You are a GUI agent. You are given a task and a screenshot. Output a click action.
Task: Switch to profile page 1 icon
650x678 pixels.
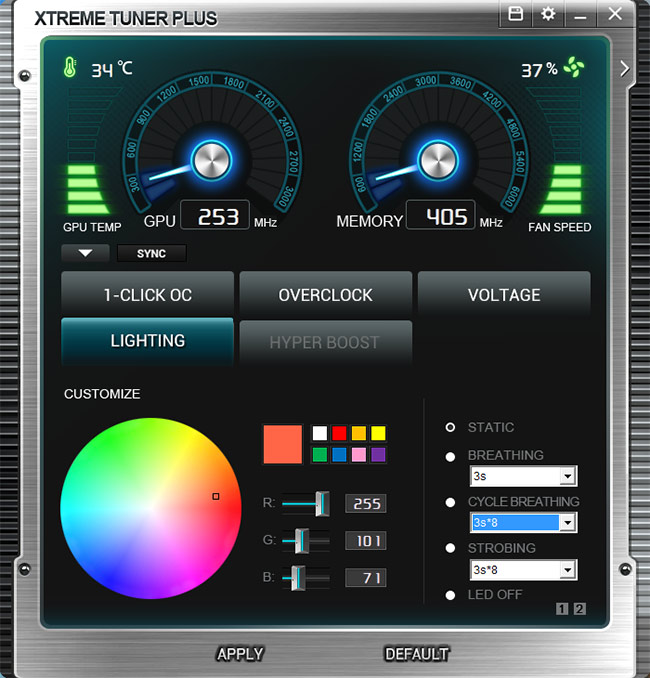pos(561,609)
